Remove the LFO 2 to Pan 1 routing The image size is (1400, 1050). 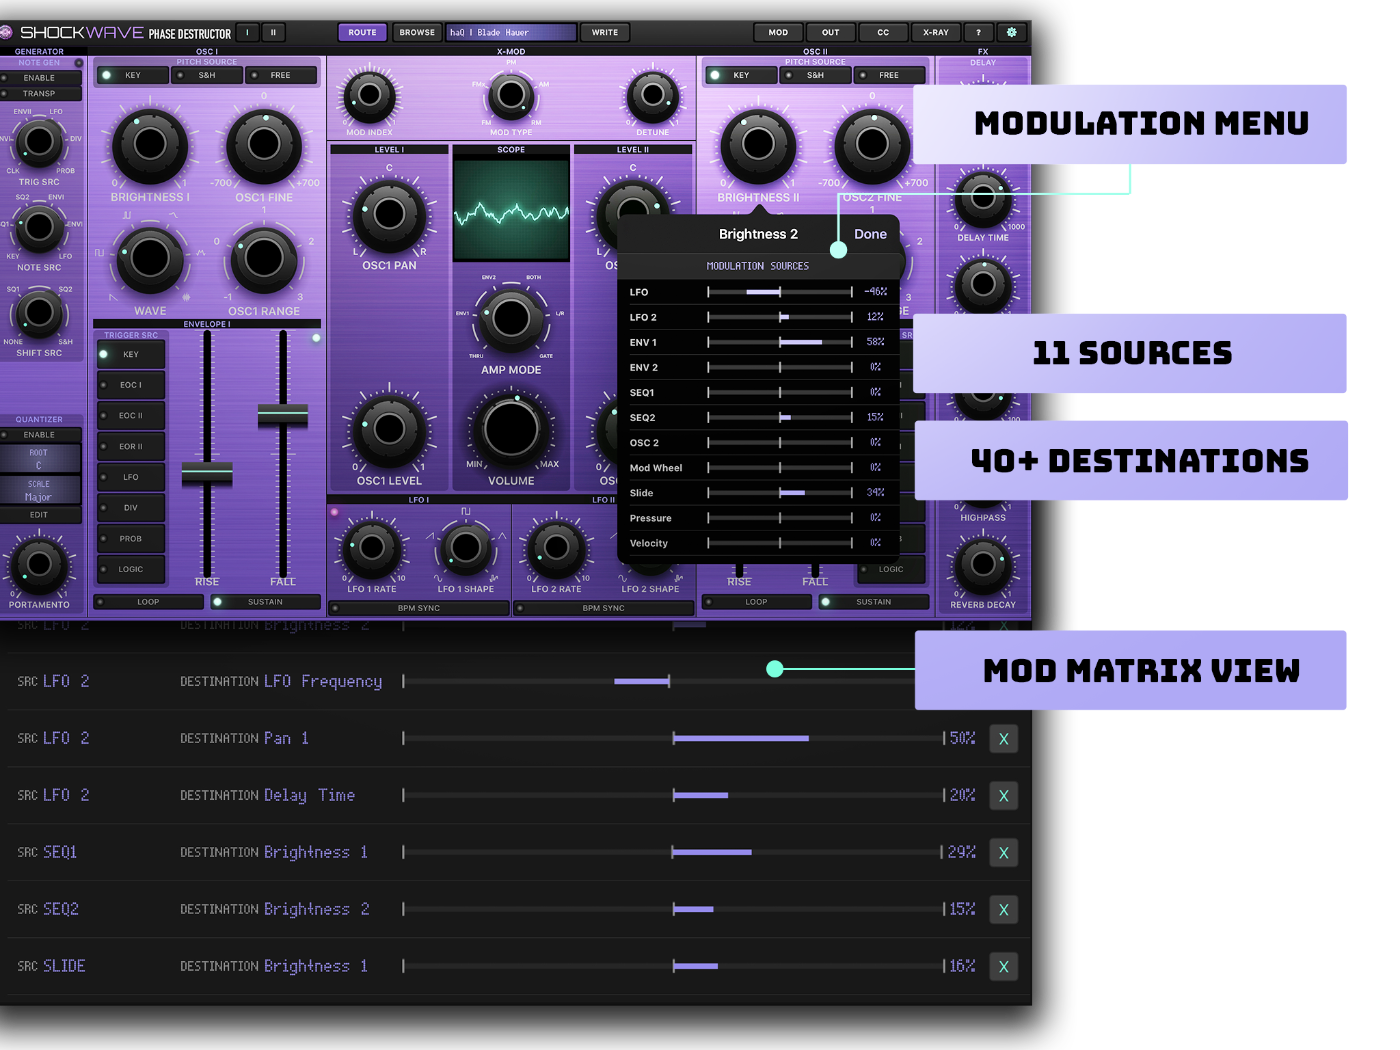click(1003, 739)
